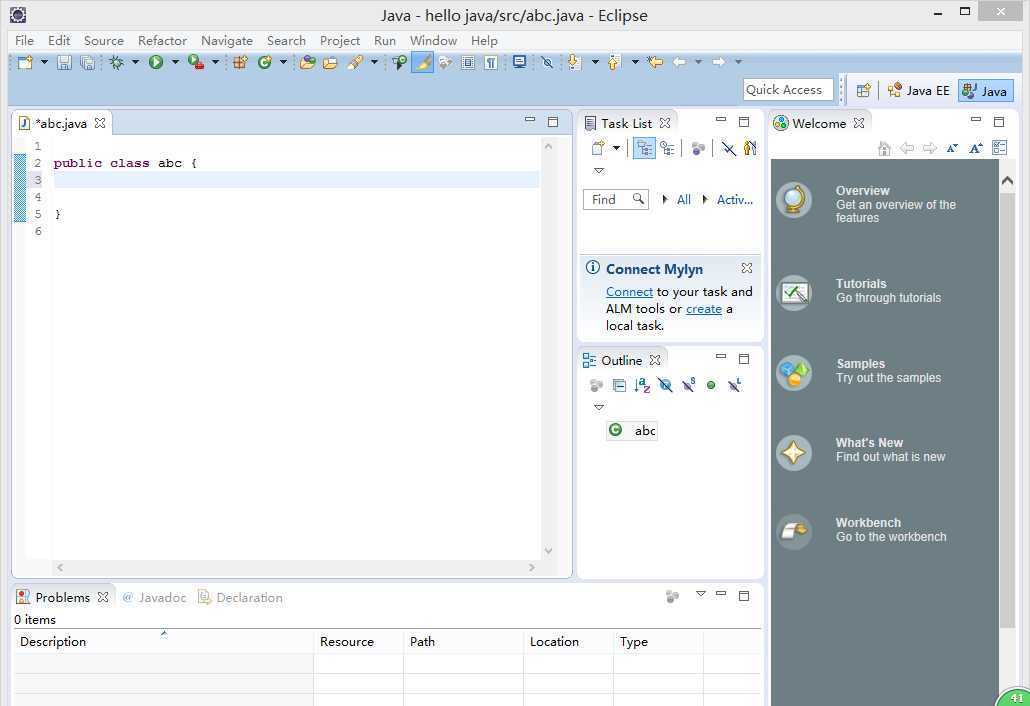Image resolution: width=1030 pixels, height=706 pixels.
Task: Toggle Categorized view in Task List
Action: tap(644, 148)
